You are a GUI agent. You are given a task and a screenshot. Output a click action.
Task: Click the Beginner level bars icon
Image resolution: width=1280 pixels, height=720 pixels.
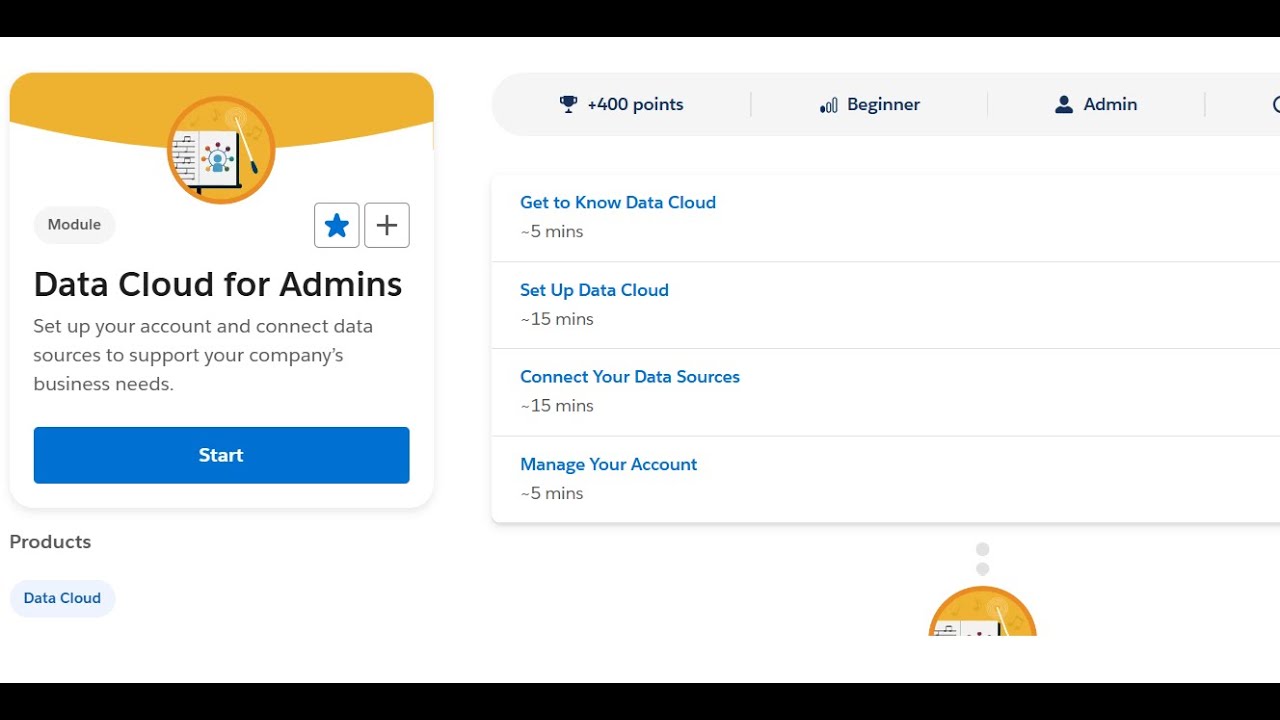828,105
